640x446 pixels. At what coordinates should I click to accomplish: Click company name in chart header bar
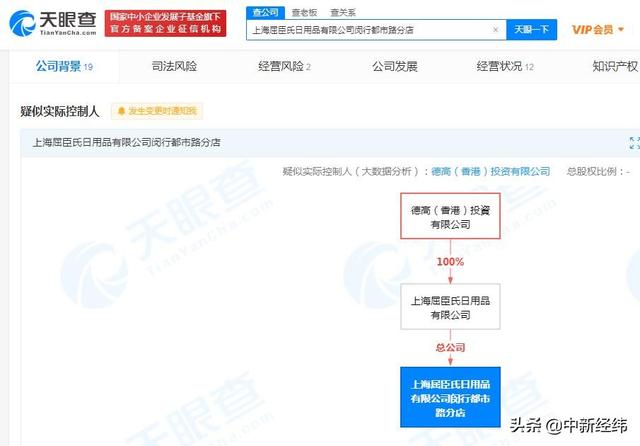click(x=127, y=142)
